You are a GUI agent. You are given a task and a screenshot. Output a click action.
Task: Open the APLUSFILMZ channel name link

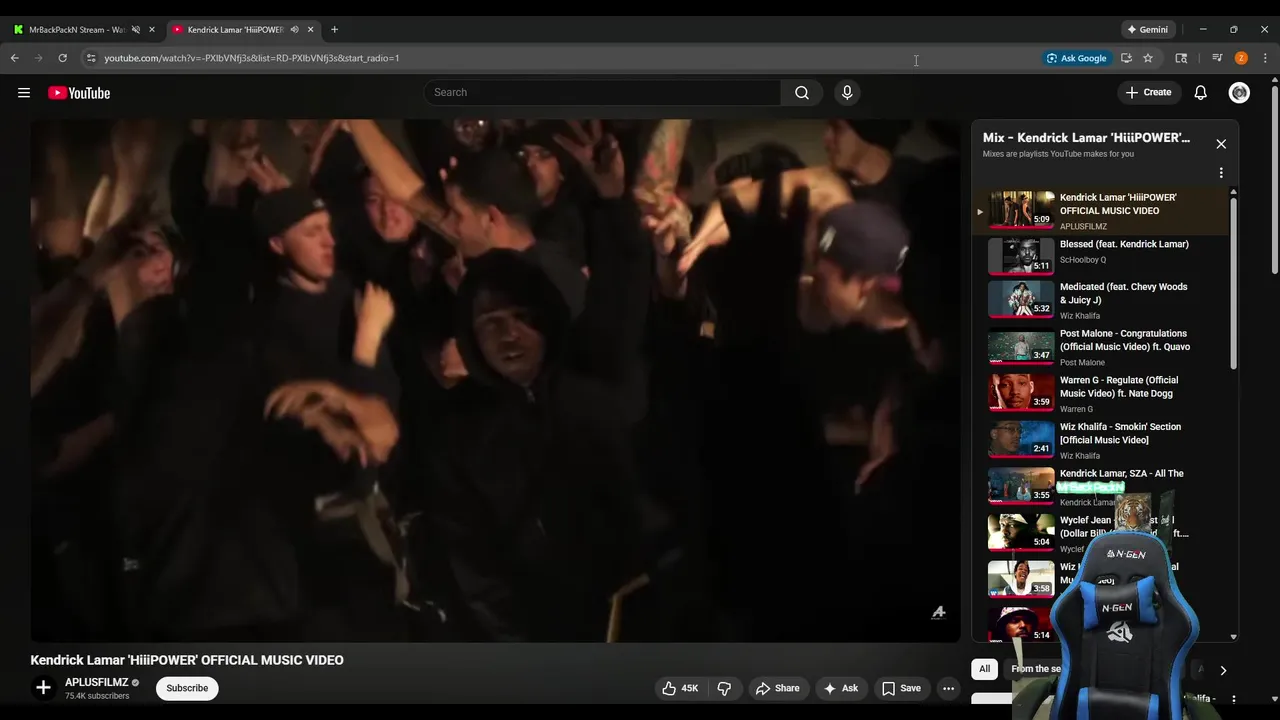[96, 683]
